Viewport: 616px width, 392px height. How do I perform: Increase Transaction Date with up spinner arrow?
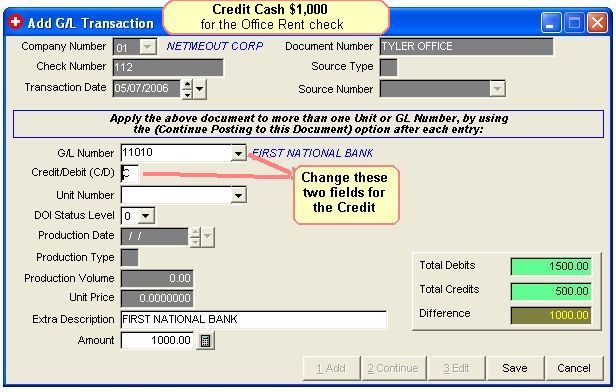187,84
